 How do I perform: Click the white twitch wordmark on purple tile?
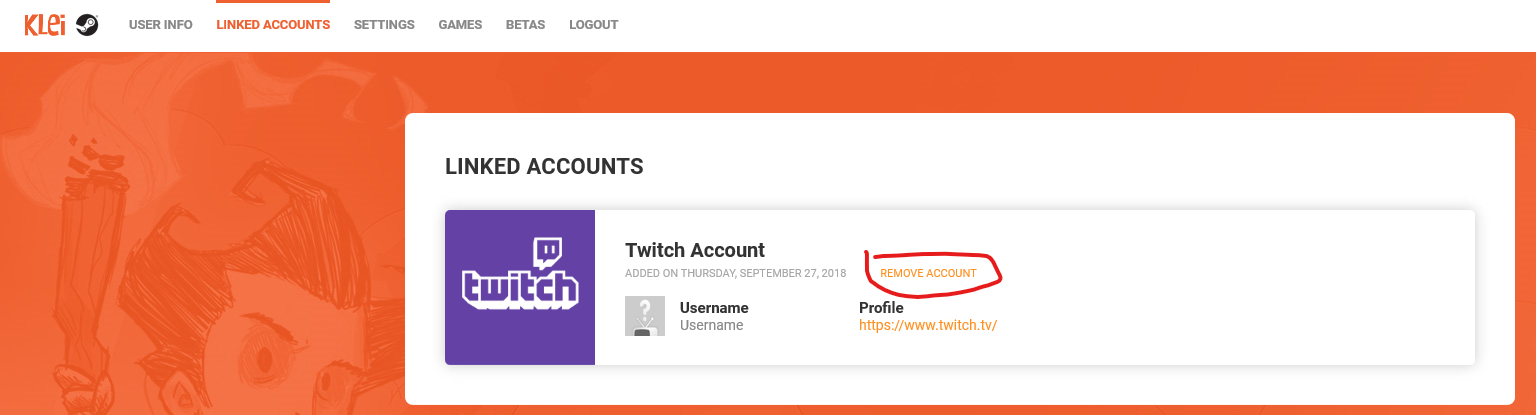click(x=520, y=289)
